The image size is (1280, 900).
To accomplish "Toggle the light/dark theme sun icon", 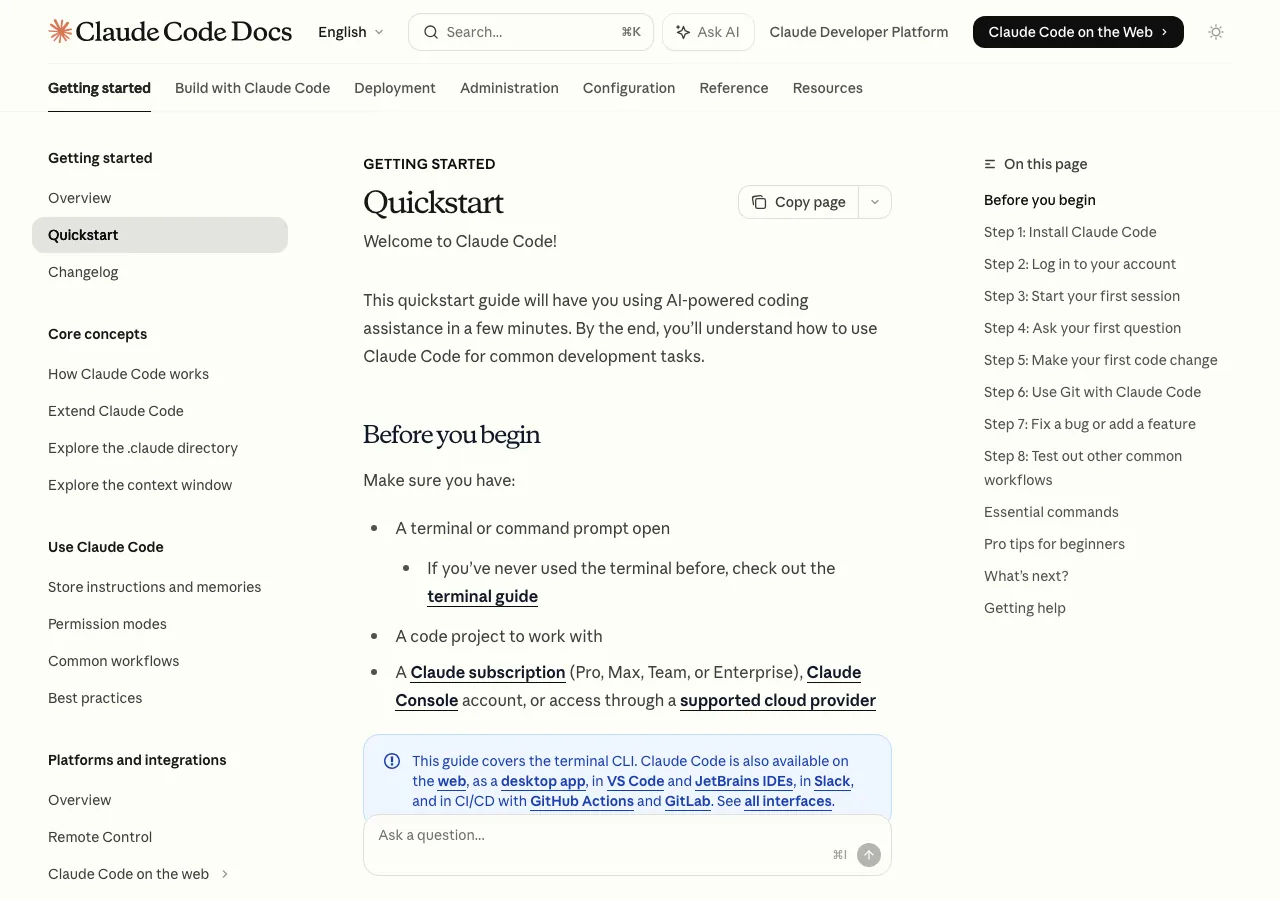I will click(1216, 32).
